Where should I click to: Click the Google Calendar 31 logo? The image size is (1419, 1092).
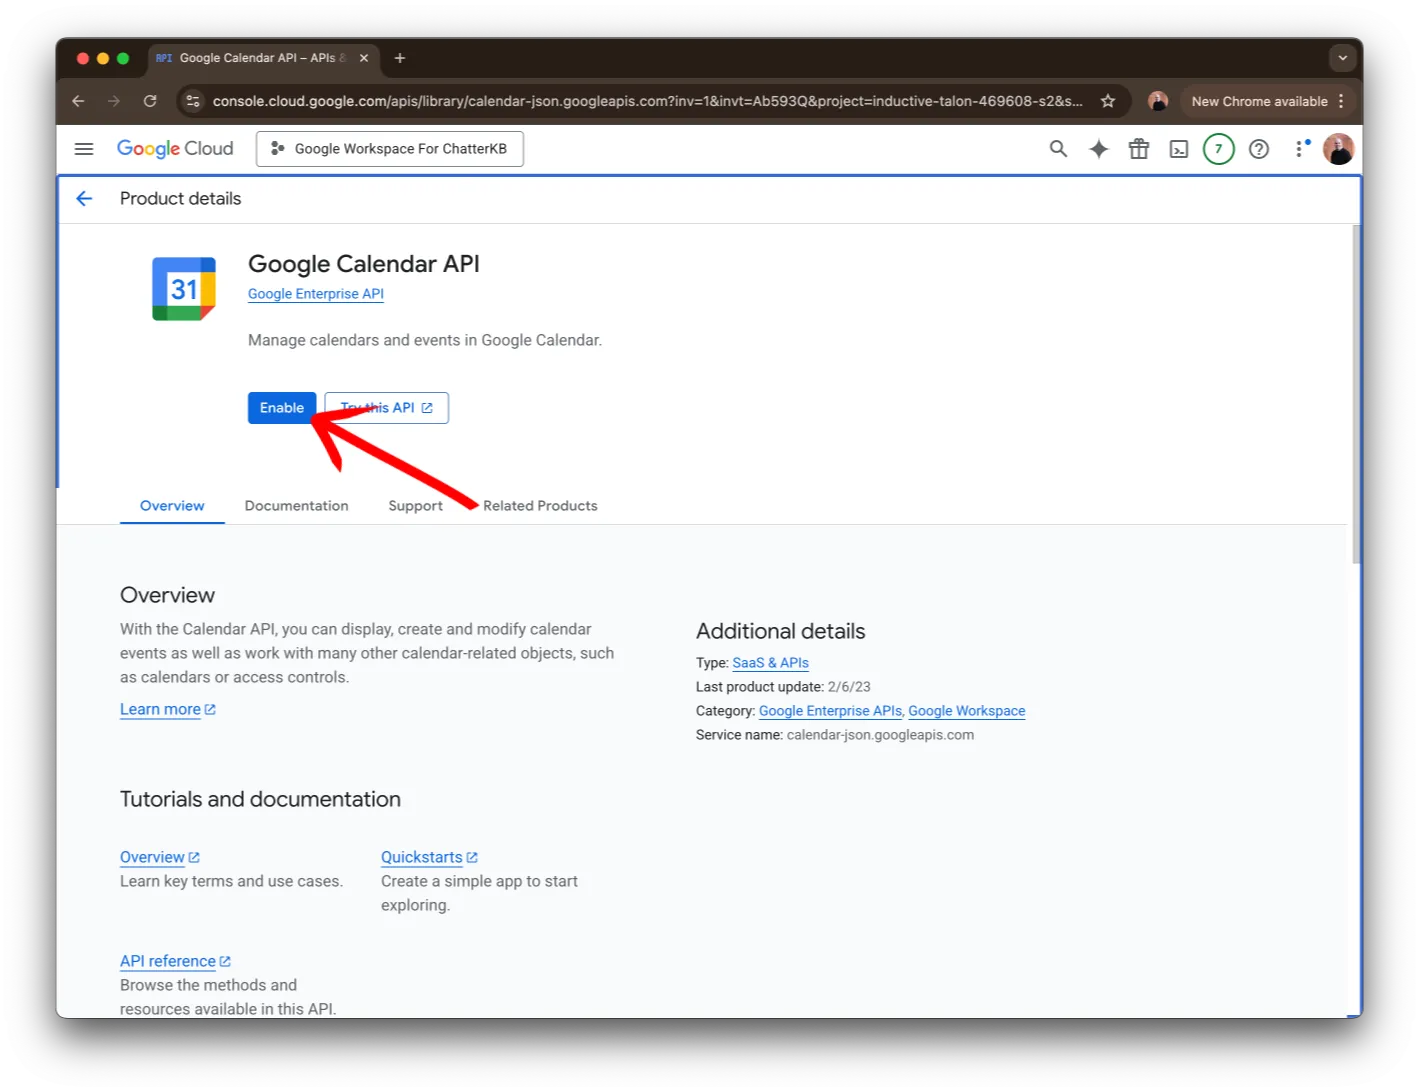point(184,289)
